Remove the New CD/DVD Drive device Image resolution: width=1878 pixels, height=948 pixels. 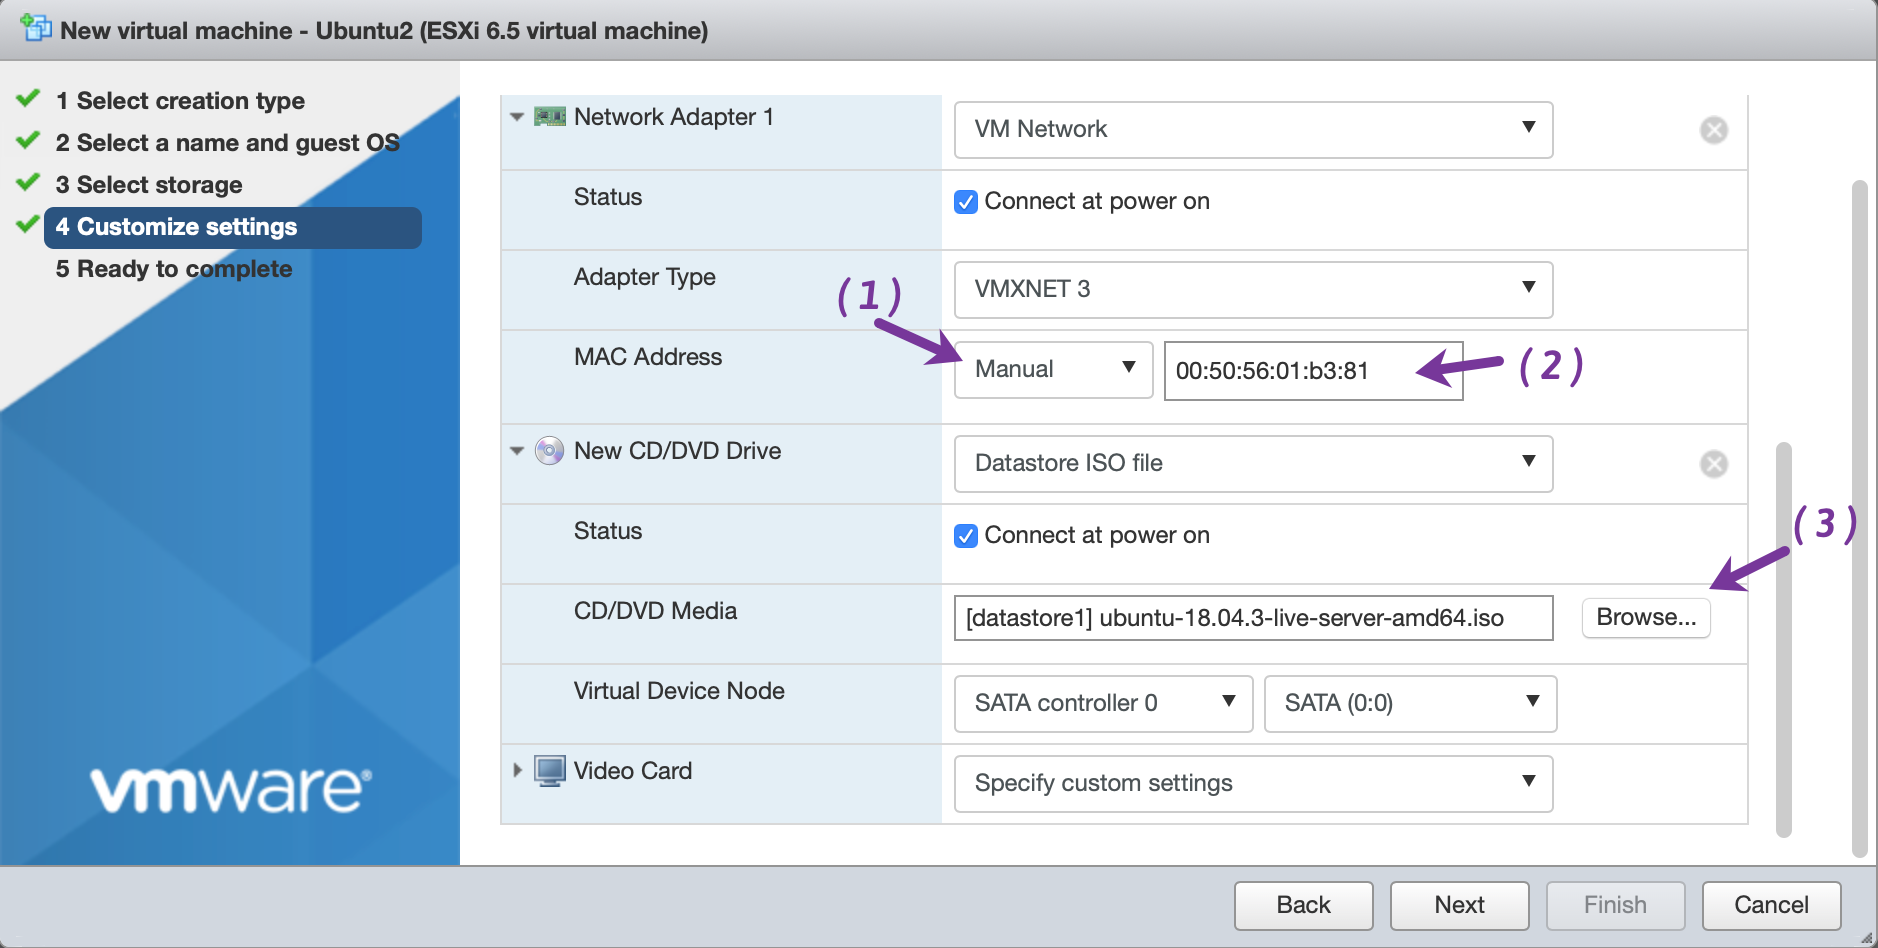[x=1713, y=464]
